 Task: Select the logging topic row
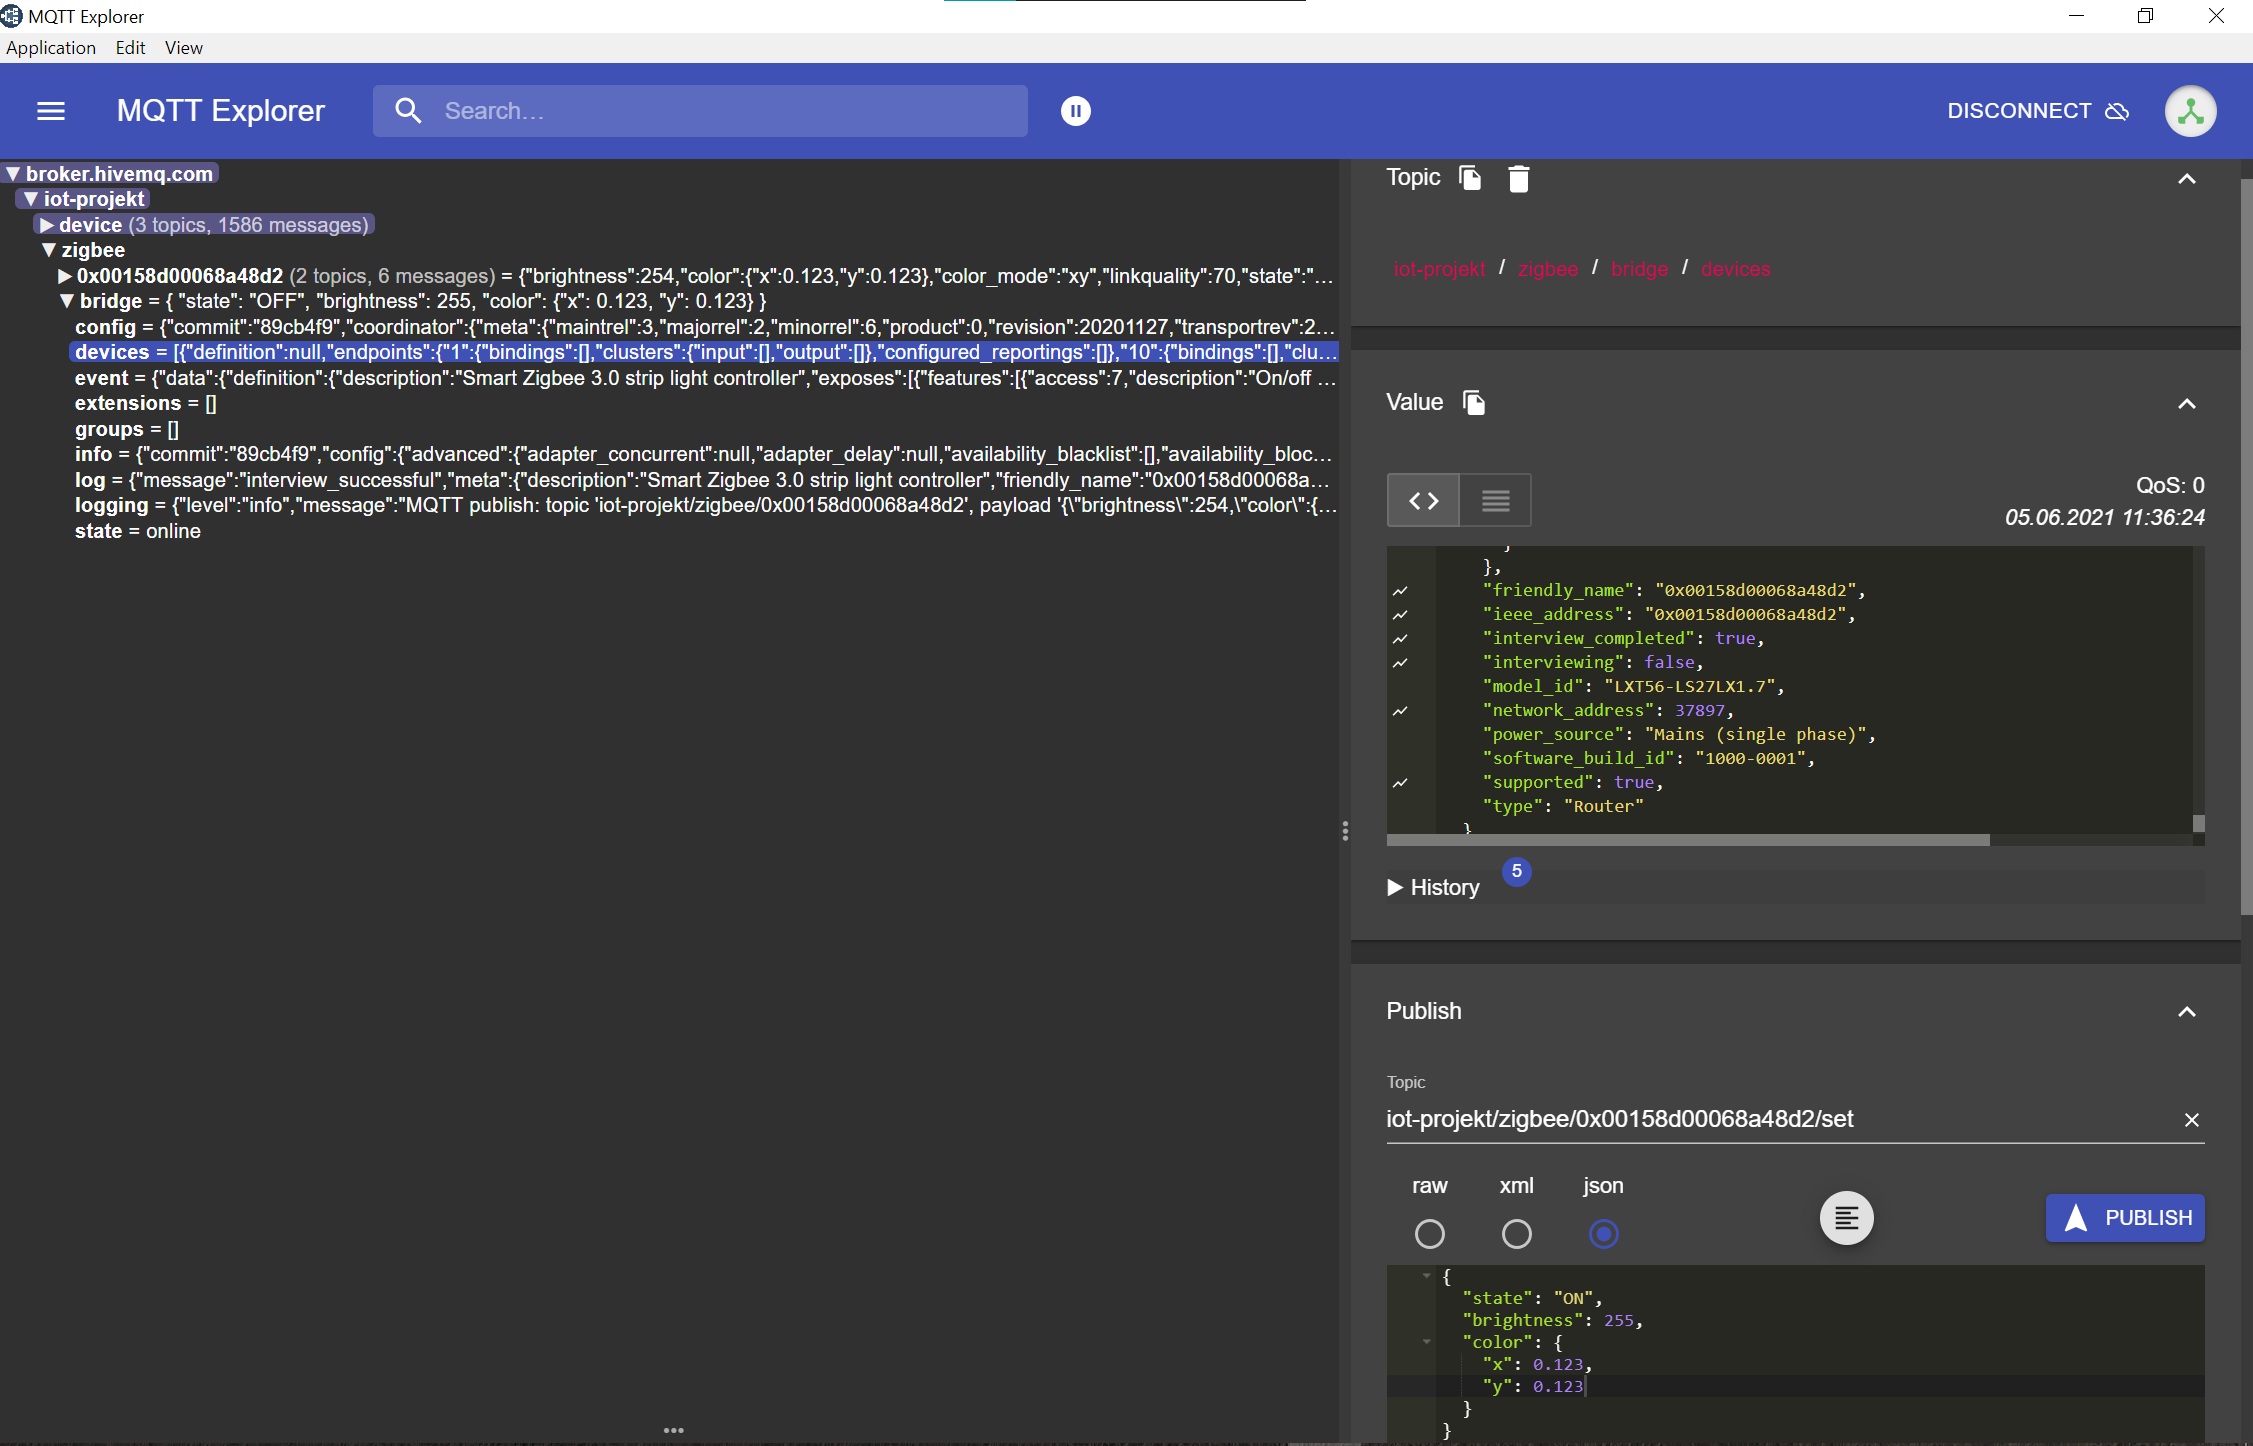(x=705, y=505)
